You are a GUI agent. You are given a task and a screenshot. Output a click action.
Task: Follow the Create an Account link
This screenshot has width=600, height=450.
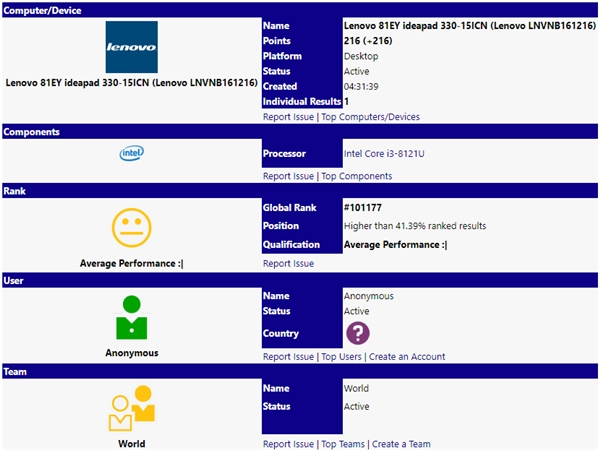tap(407, 357)
